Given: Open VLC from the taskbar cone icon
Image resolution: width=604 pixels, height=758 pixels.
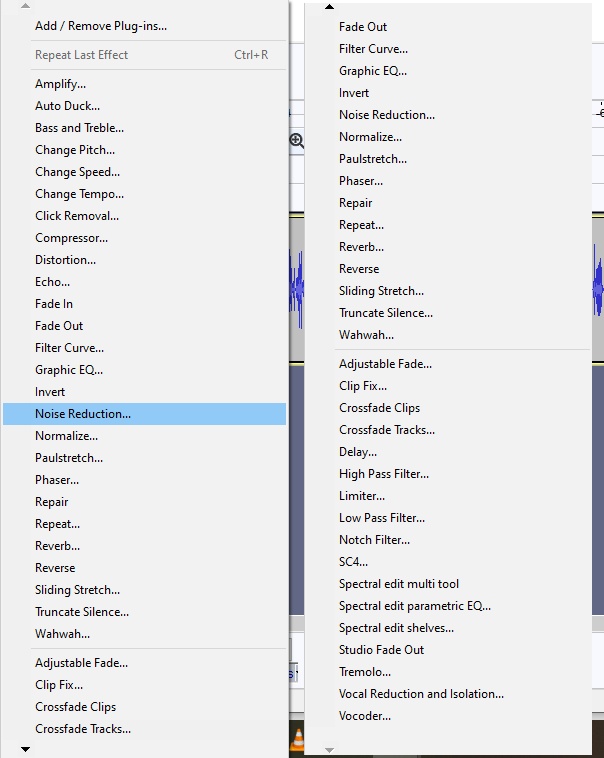Looking at the screenshot, I should coord(297,739).
